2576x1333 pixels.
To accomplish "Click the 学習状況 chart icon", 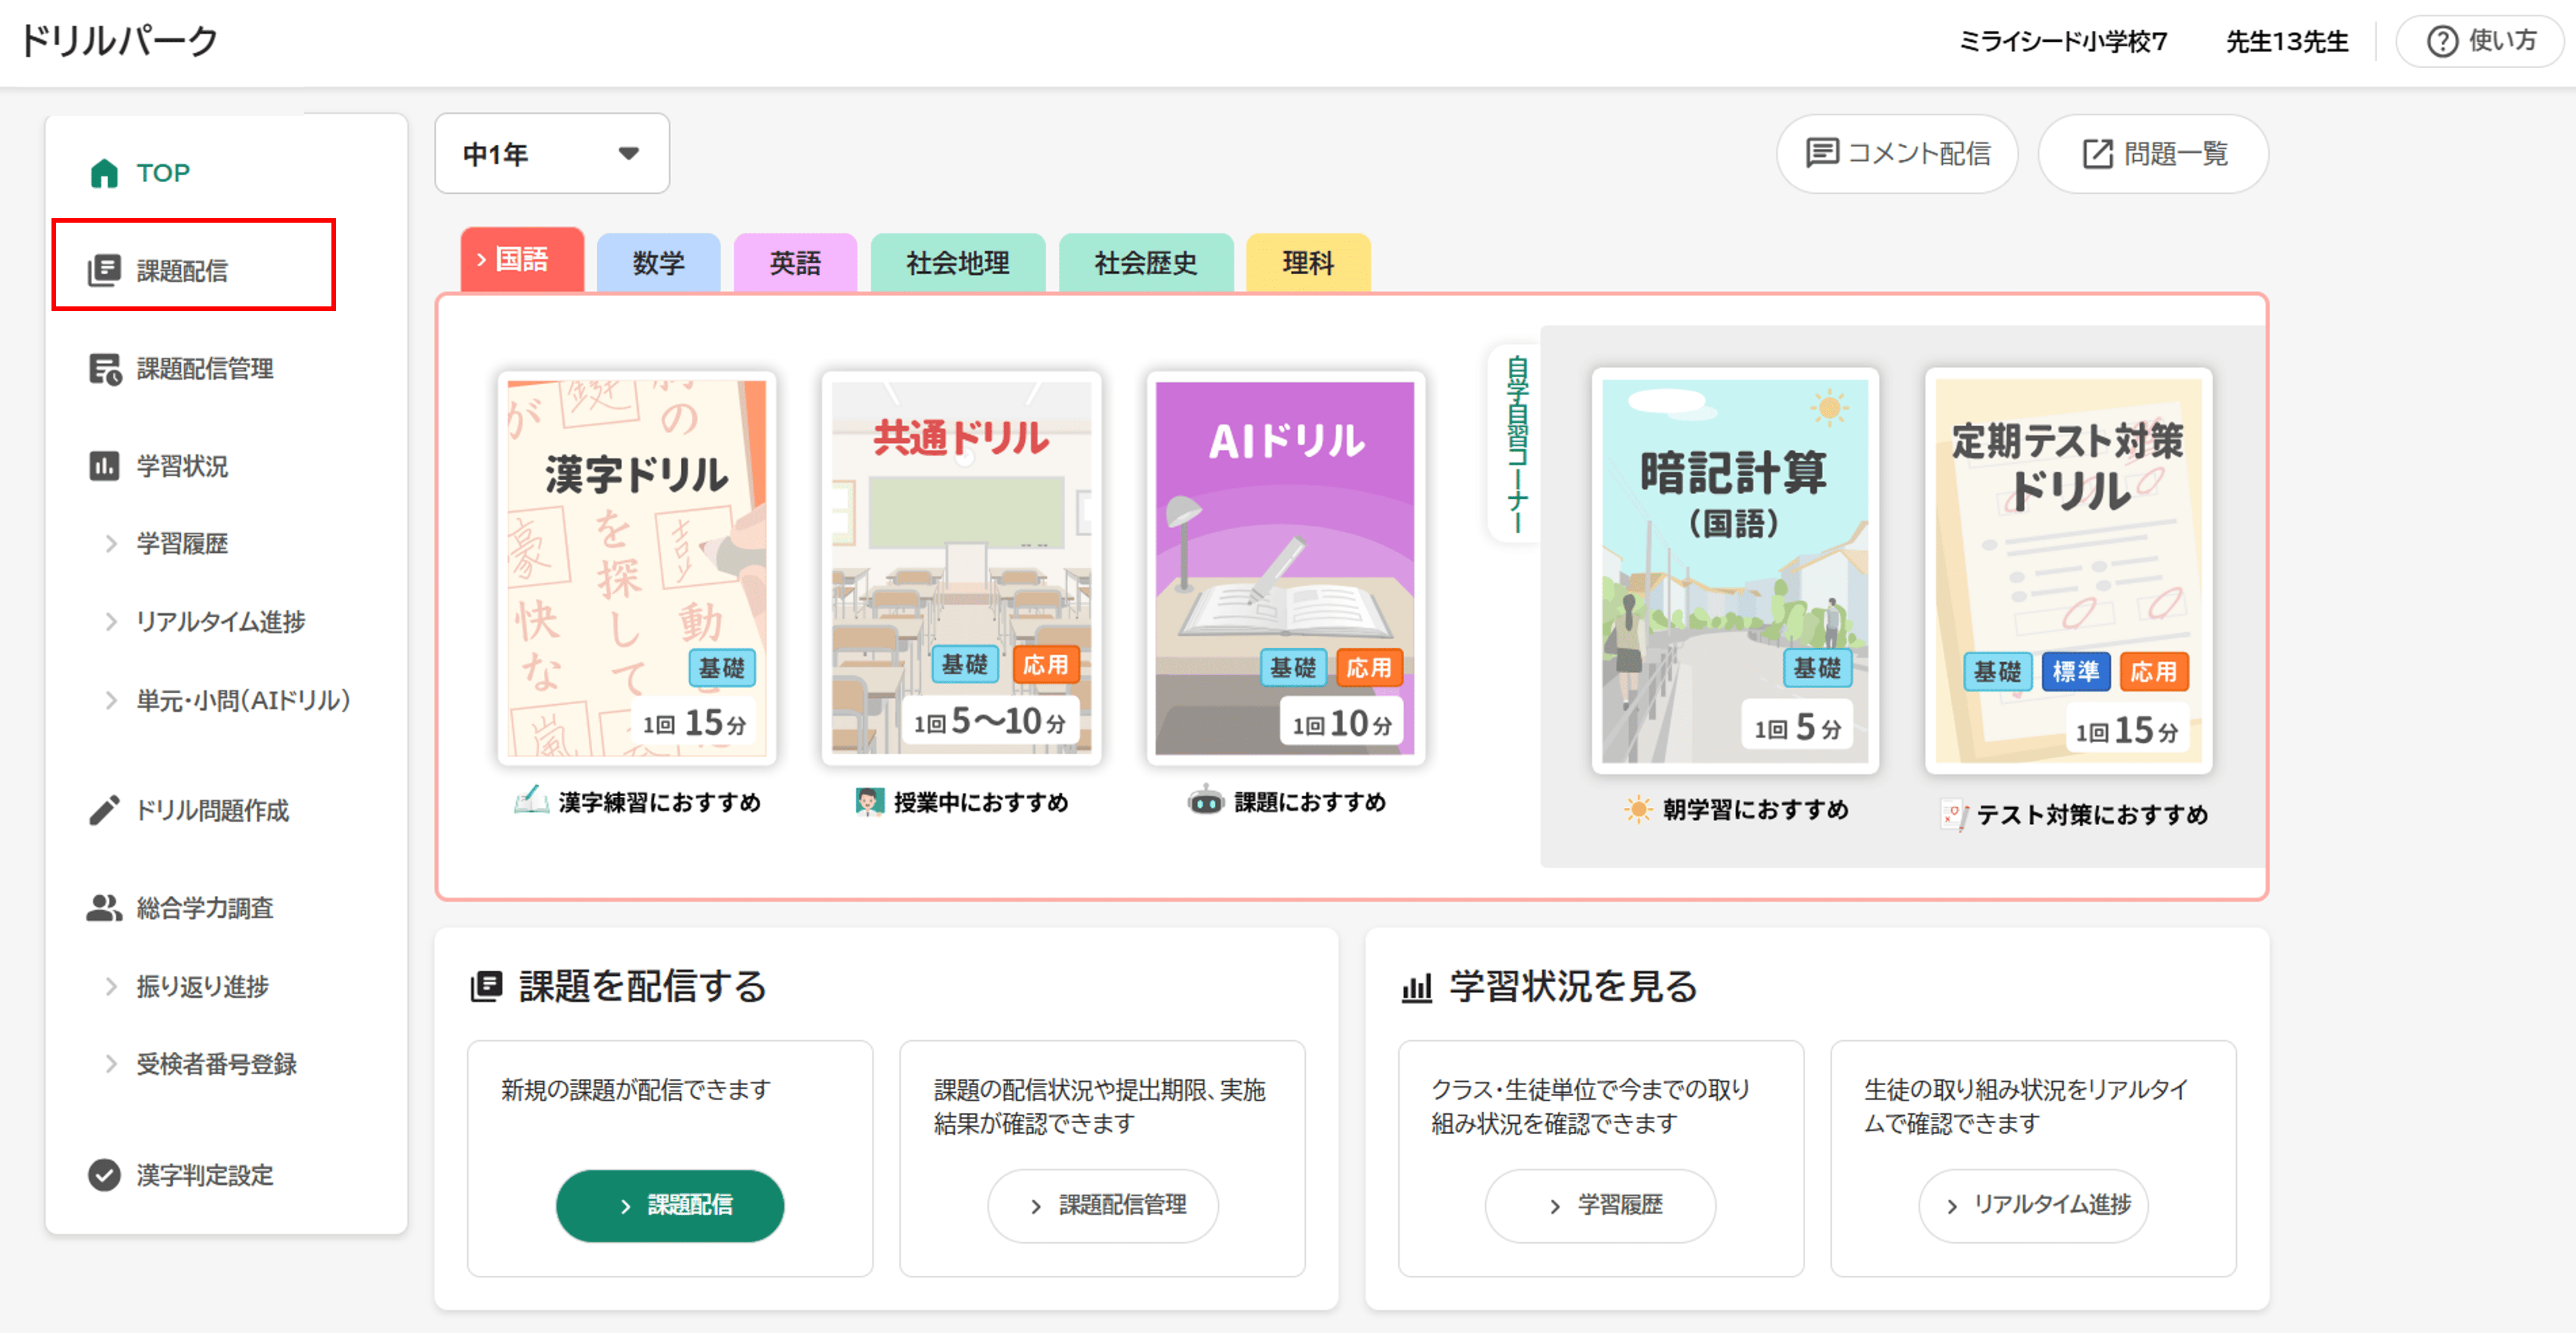I will tap(104, 466).
